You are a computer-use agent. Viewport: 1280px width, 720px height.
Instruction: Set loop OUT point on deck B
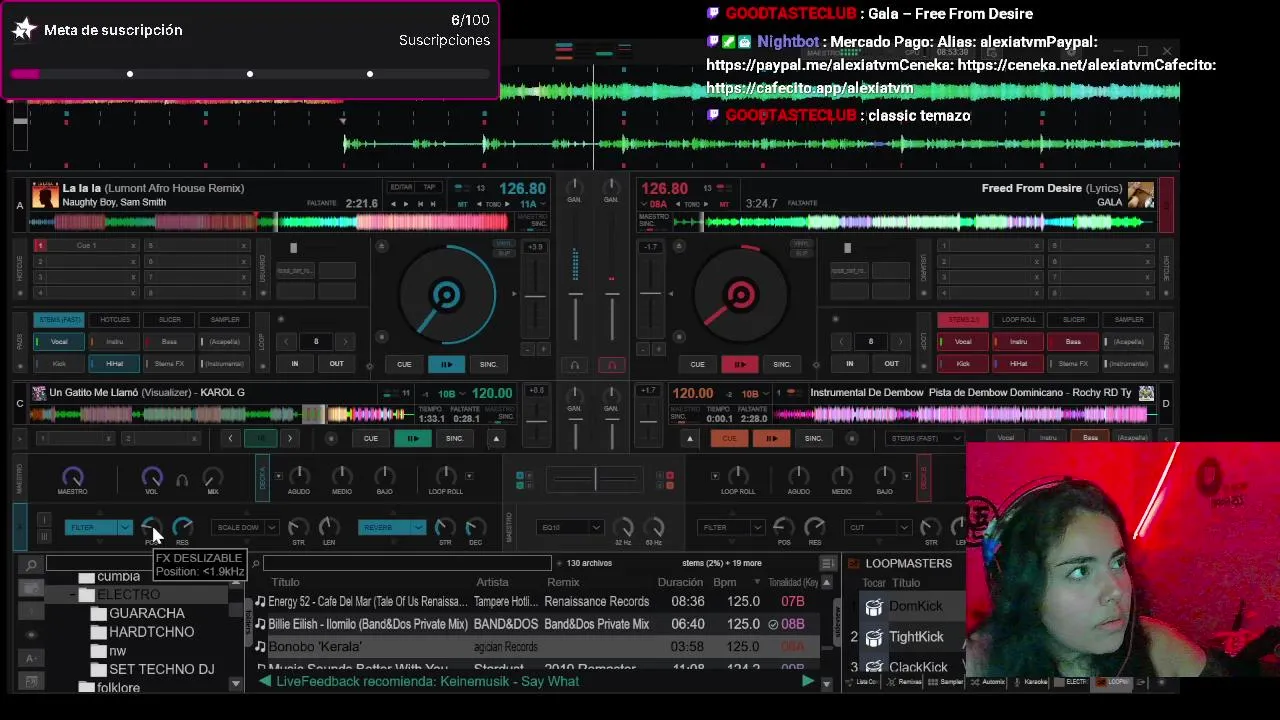pyautogui.click(x=891, y=364)
